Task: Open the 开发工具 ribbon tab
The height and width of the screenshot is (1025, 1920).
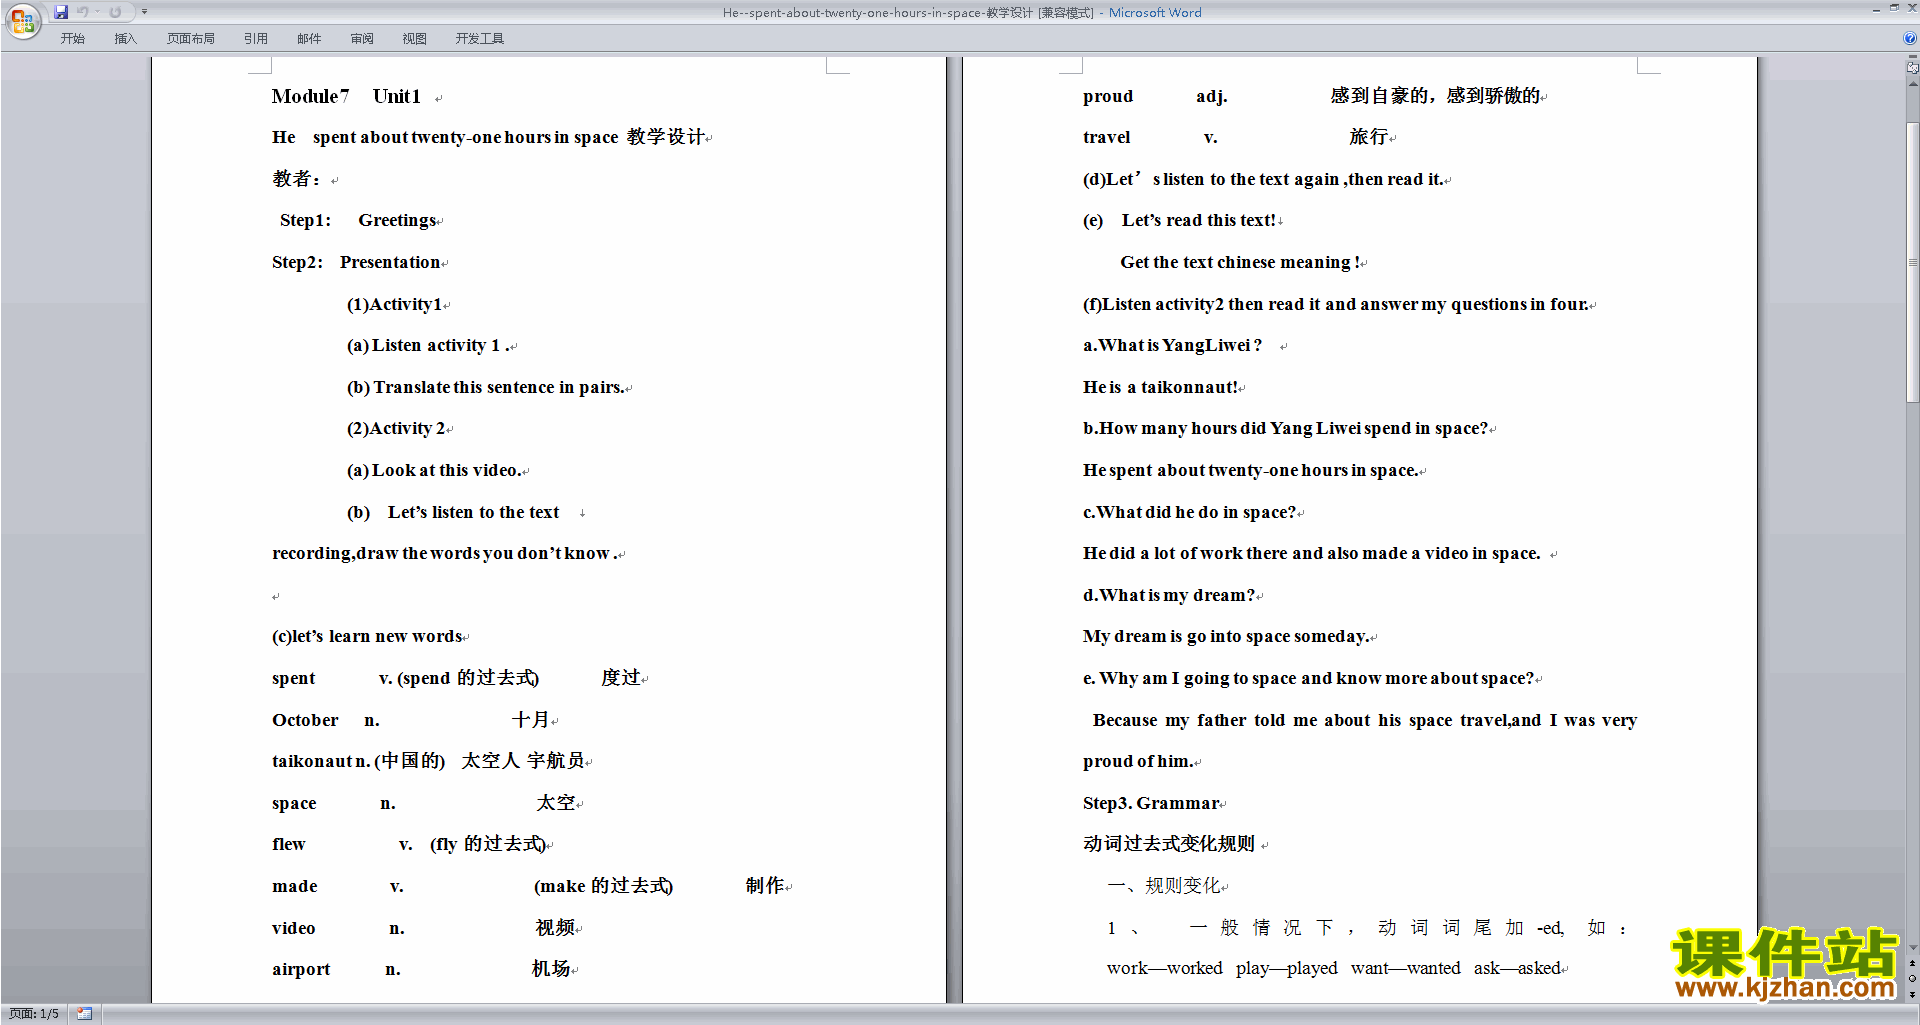Action: click(480, 39)
